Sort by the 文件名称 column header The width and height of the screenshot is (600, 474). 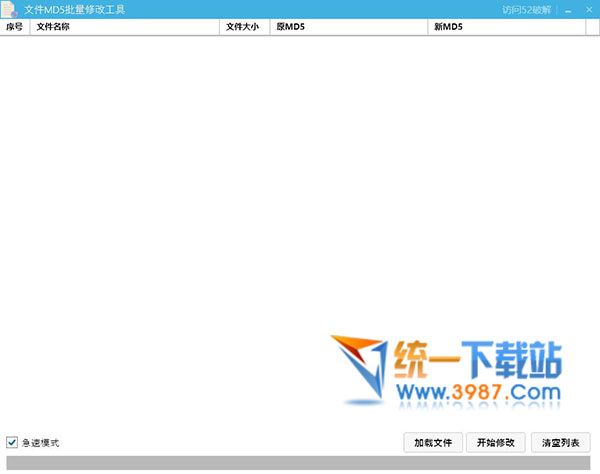[x=125, y=27]
